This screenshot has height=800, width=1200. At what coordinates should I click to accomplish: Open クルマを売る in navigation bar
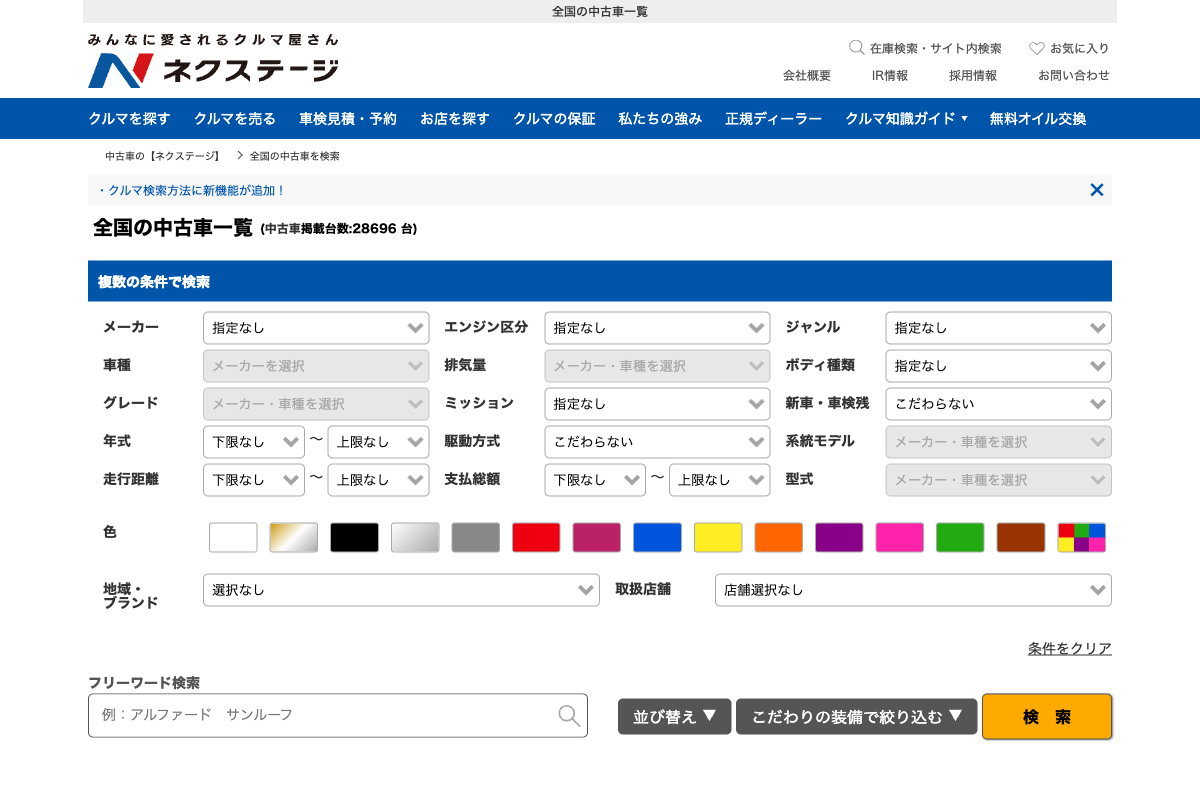[x=235, y=119]
